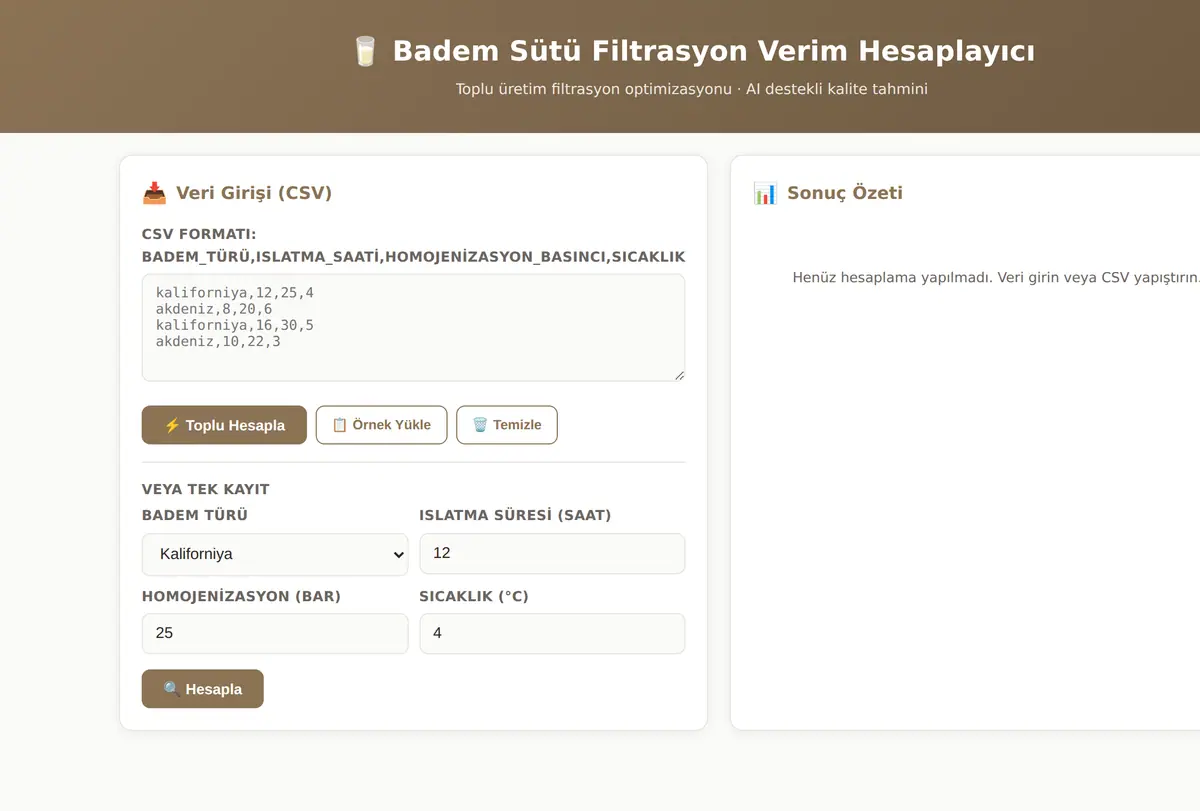This screenshot has height=811, width=1200.
Task: Click the milk glass icon in header
Action: pyautogui.click(x=365, y=51)
